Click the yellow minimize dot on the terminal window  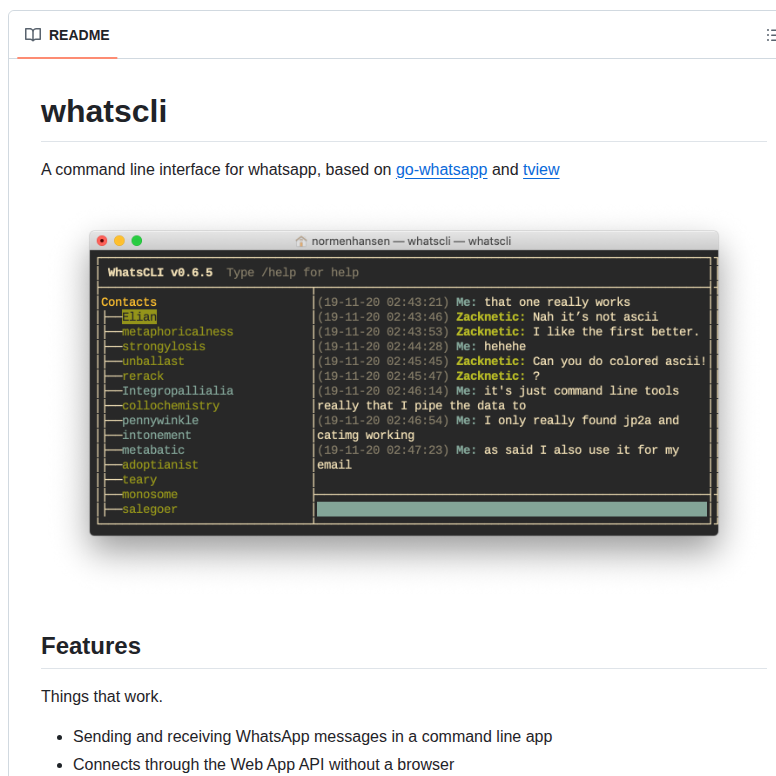coord(119,241)
